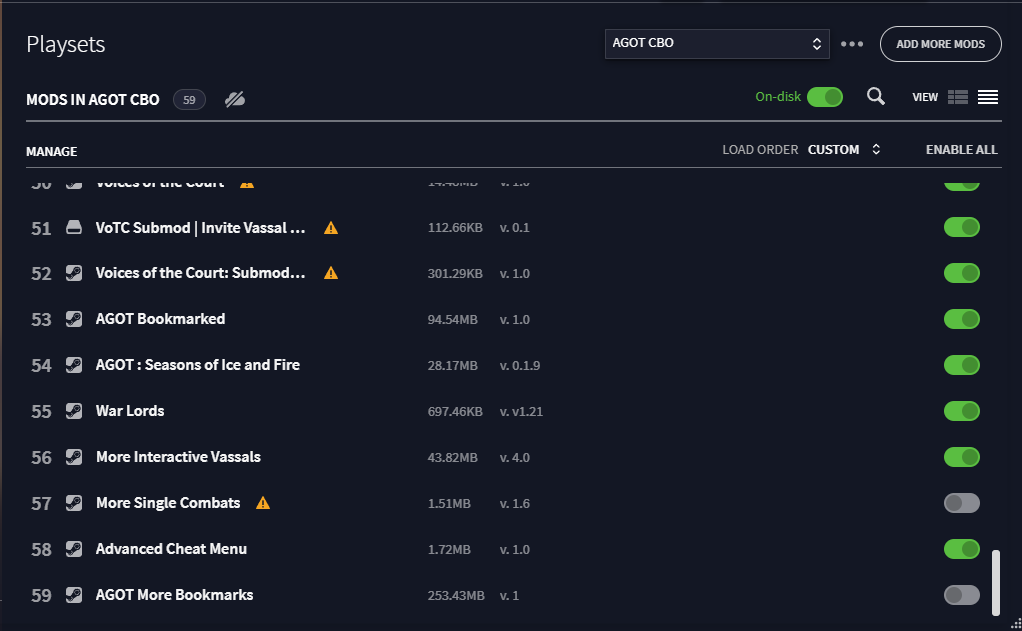Disable Advanced Cheat Menu toggle
The width and height of the screenshot is (1022, 631).
click(961, 548)
